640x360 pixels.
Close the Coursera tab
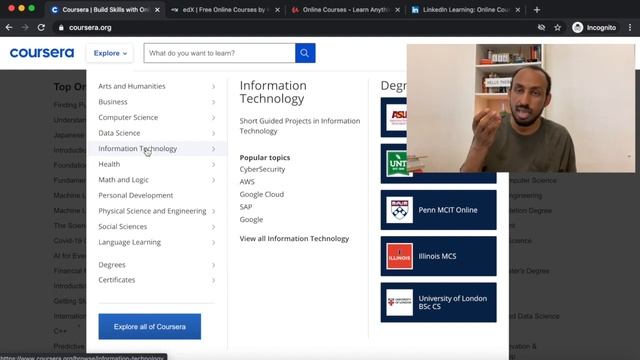coord(157,10)
